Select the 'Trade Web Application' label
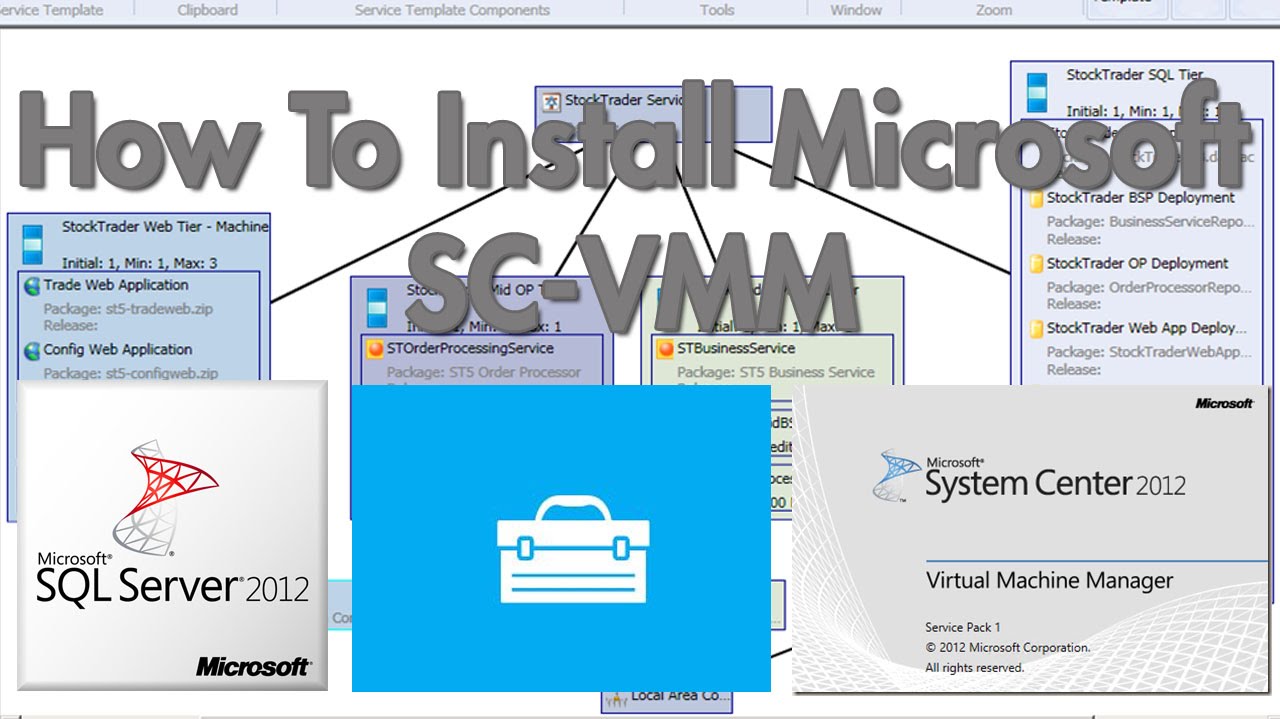Viewport: 1280px width, 719px height. (118, 285)
